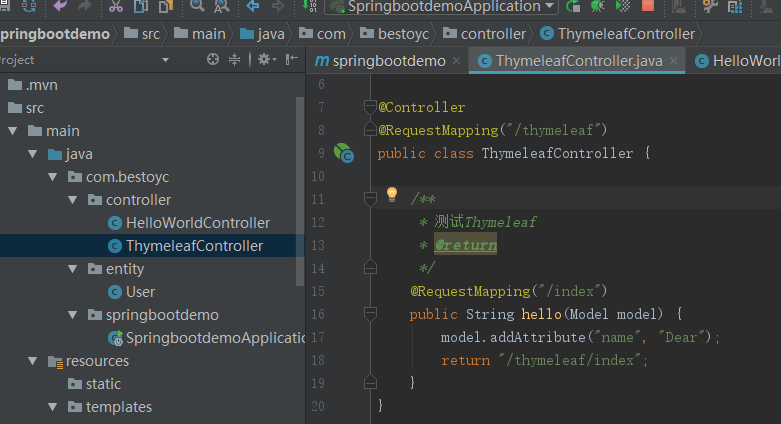Fold the hello method at line 16

(370, 313)
